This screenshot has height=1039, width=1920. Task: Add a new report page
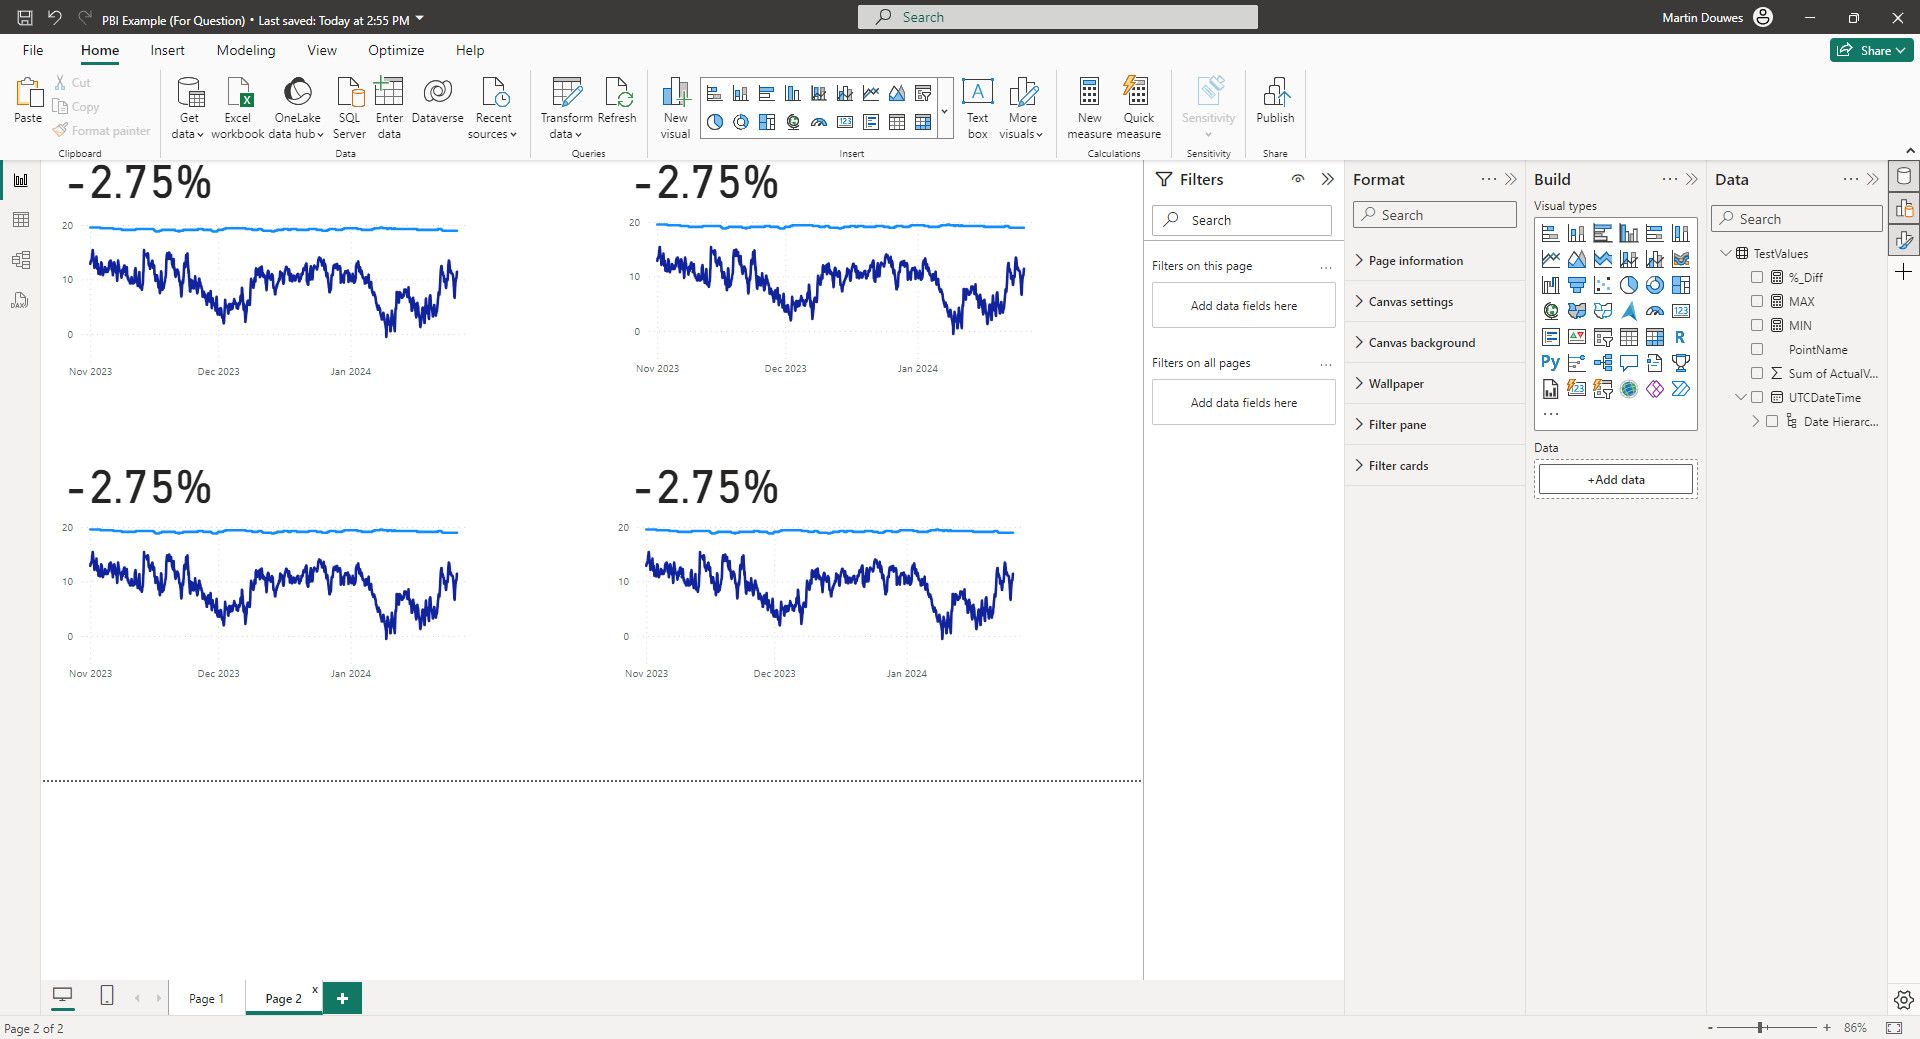click(x=342, y=998)
